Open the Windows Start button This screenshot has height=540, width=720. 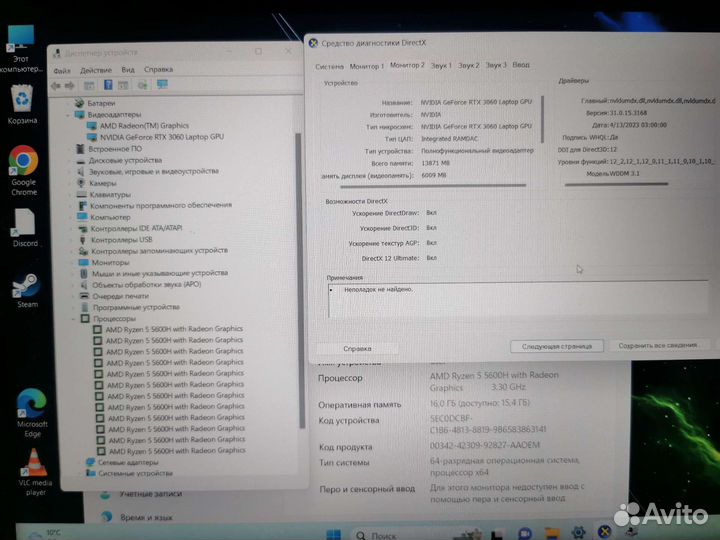(333, 534)
